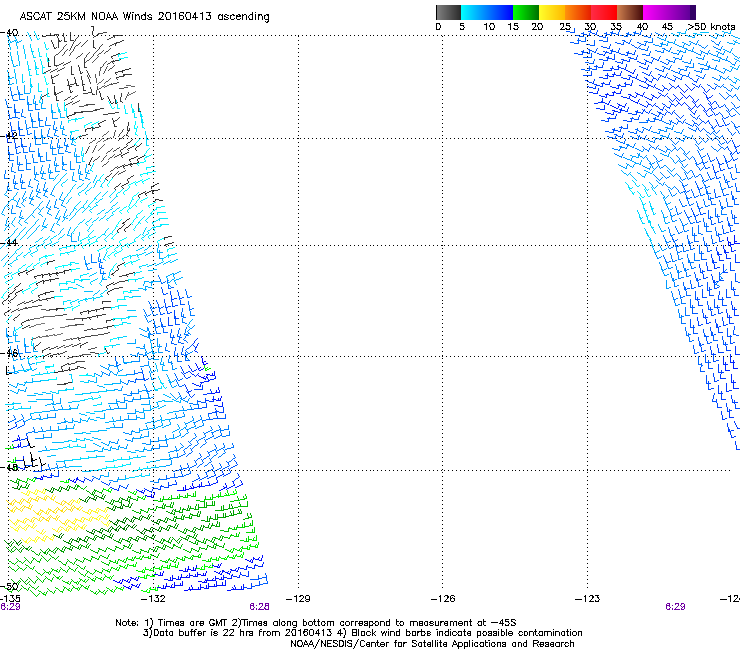Click the red 30-35 knots legend segment

604,12
